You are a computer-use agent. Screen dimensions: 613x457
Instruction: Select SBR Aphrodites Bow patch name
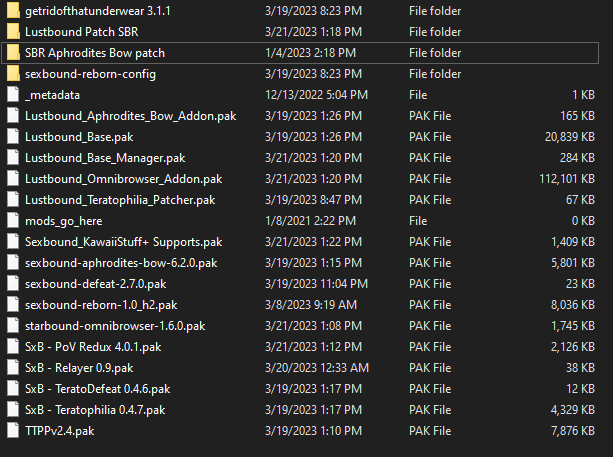pyautogui.click(x=95, y=53)
